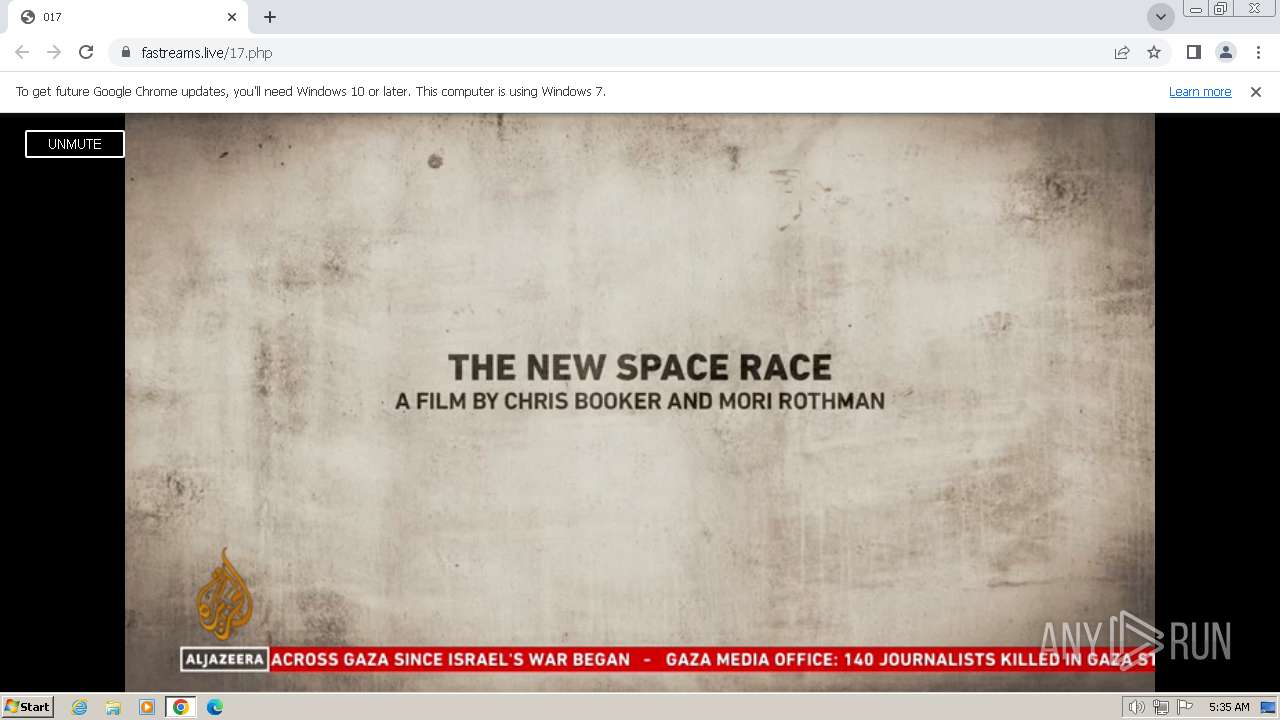Viewport: 1280px width, 720px height.
Task: Open File Explorer from taskbar
Action: point(113,707)
